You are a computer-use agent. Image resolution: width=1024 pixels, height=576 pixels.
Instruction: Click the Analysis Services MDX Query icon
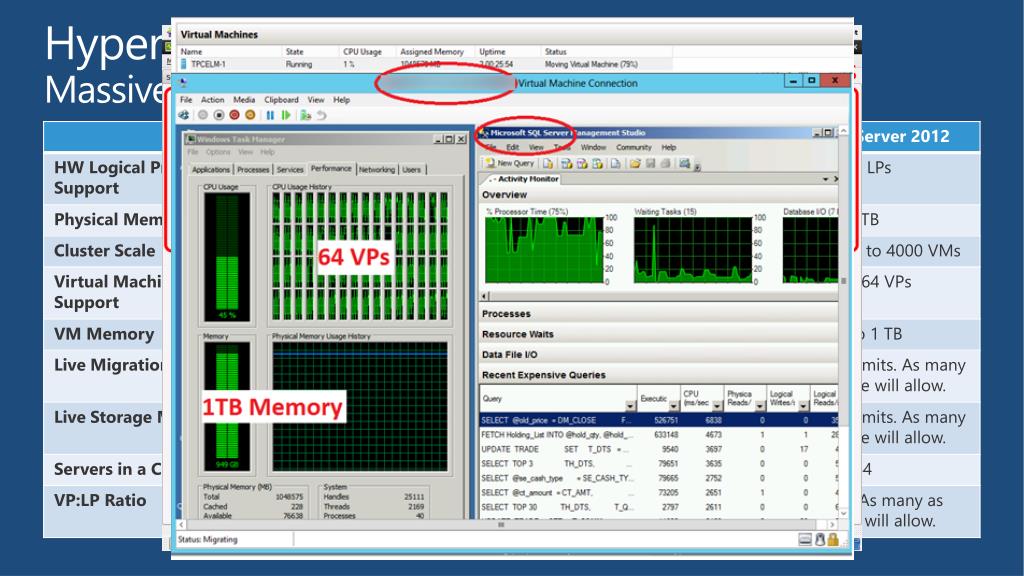point(566,163)
